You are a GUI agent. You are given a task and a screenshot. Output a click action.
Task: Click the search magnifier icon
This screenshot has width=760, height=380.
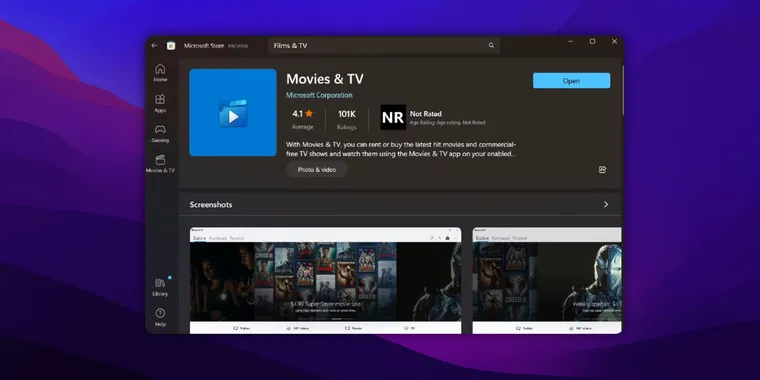pyautogui.click(x=491, y=46)
